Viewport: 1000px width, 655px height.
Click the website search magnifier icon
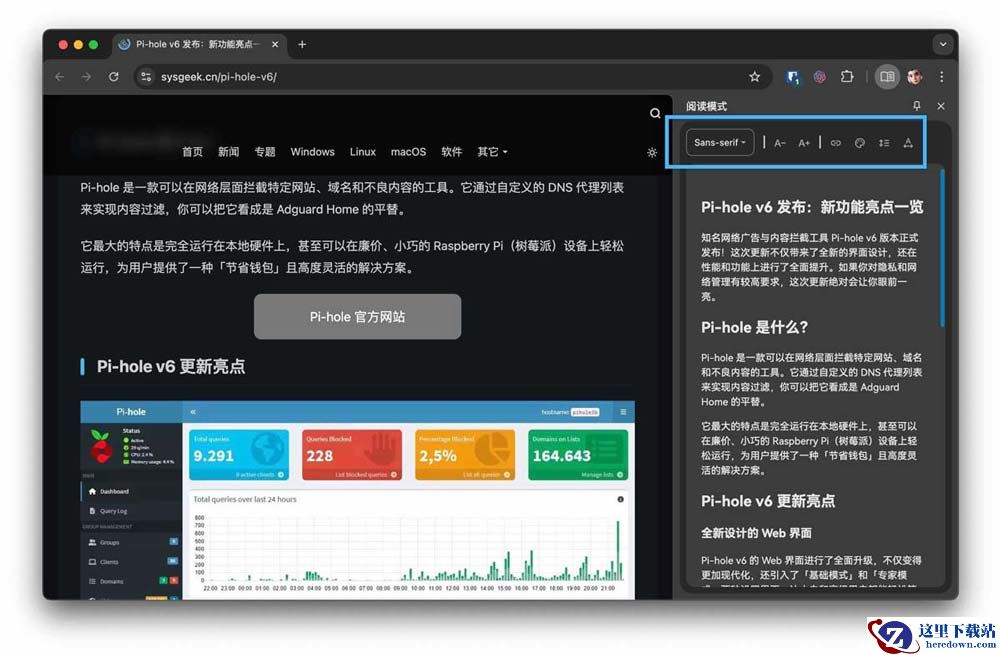[655, 113]
